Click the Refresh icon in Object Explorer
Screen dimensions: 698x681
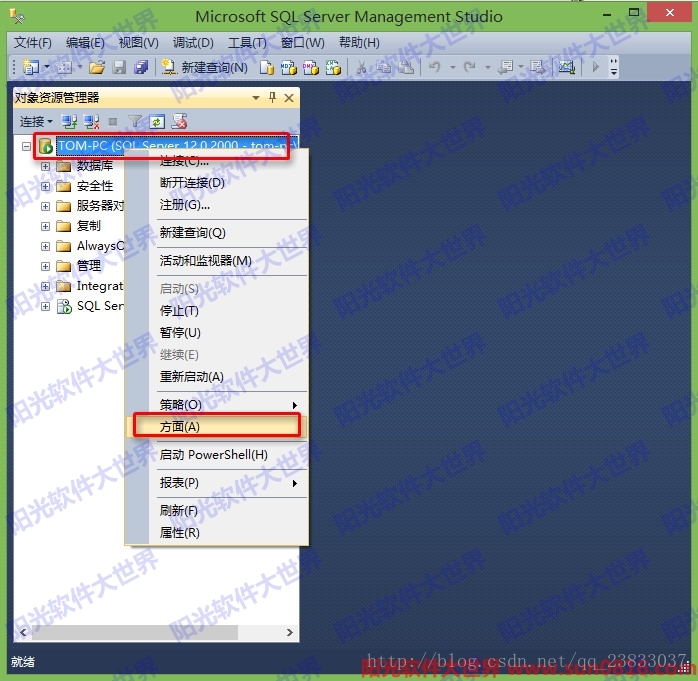[157, 122]
